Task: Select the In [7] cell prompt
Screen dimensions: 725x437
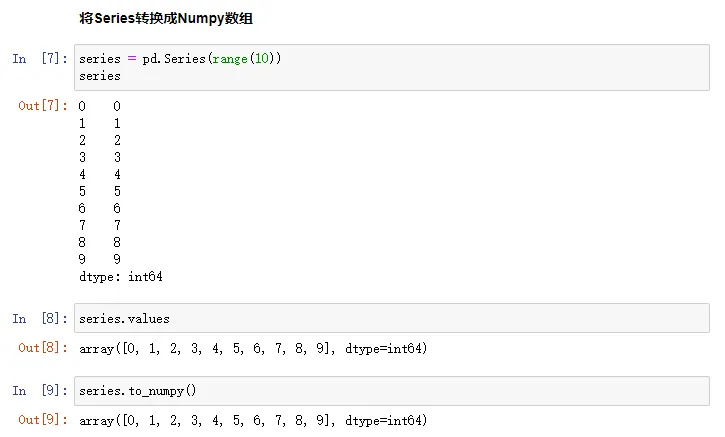Action: (40, 59)
